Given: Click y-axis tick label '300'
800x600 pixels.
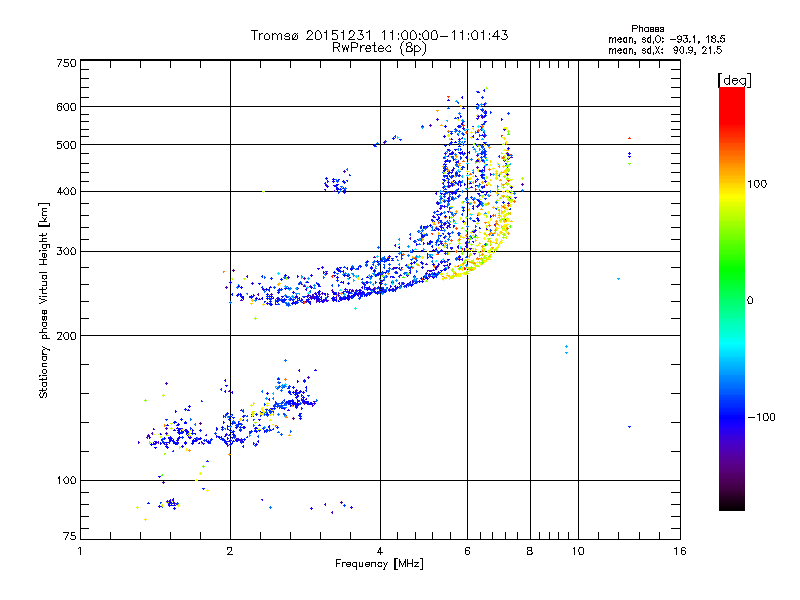Looking at the screenshot, I should pos(67,252).
